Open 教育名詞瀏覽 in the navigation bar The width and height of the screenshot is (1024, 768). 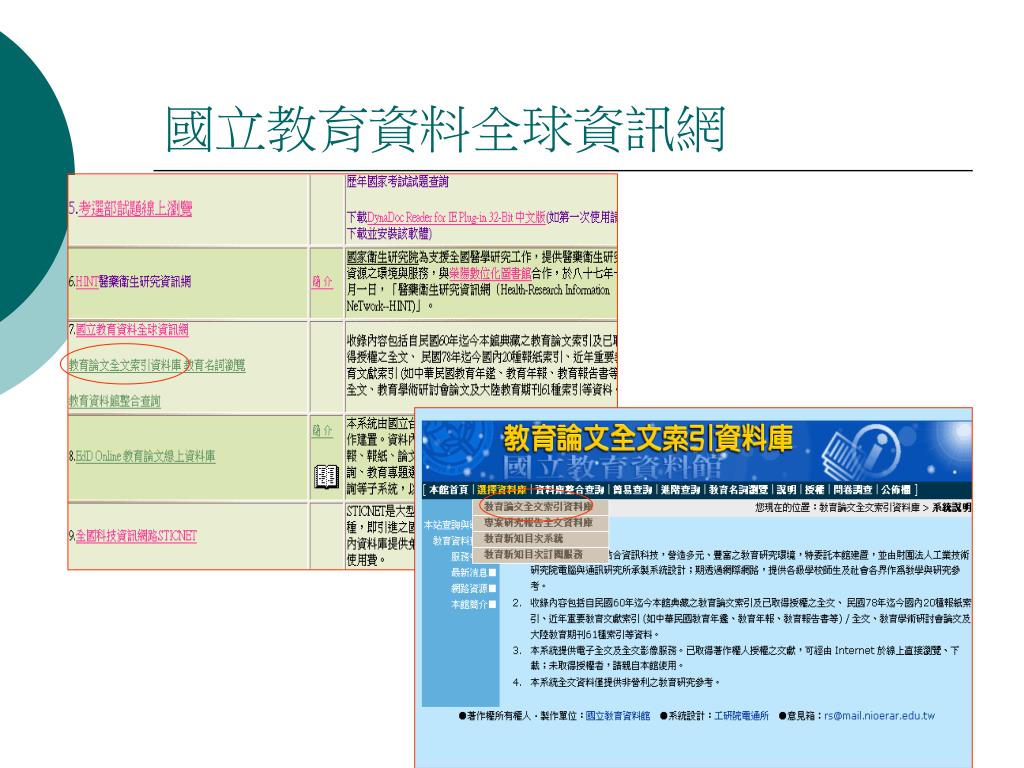738,490
